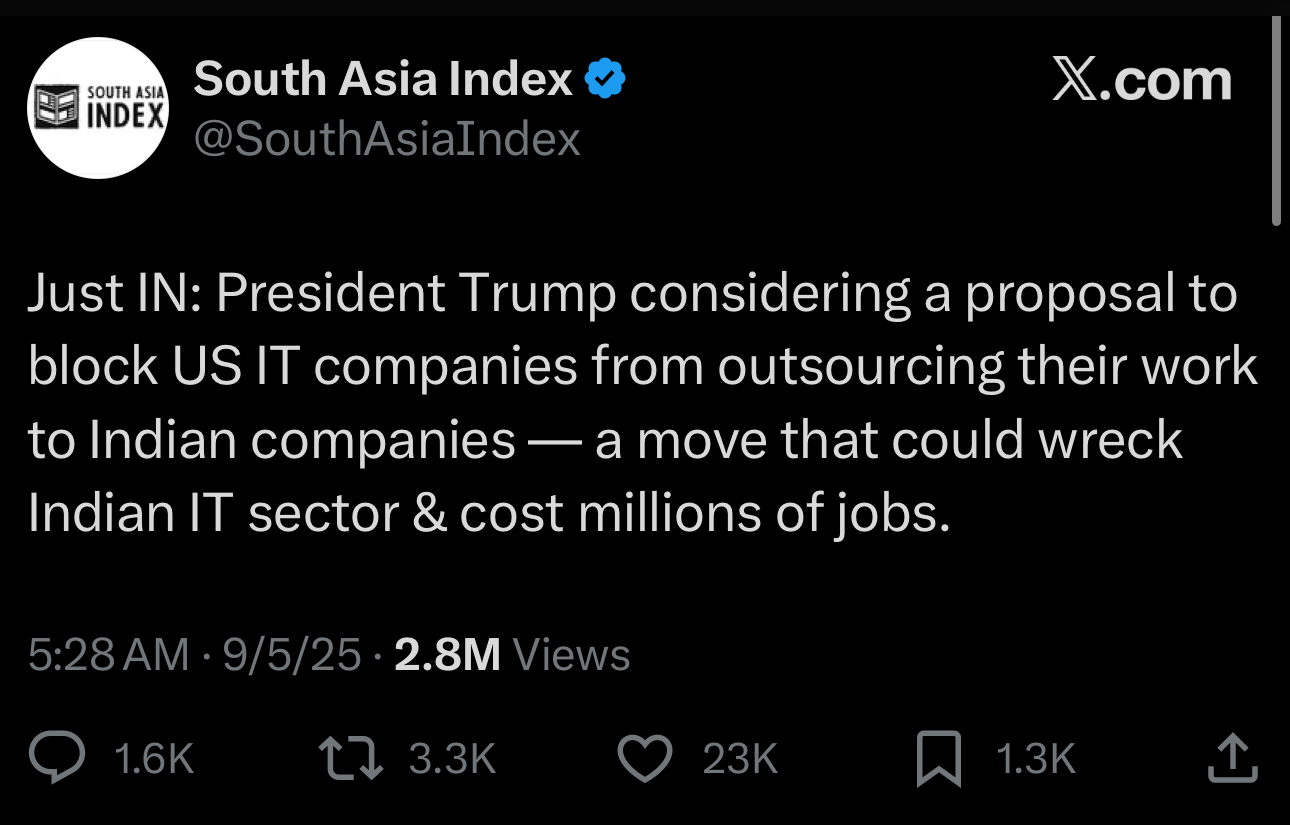Click the Views label beside 2.8M
Viewport: 1290px width, 825px height.
pos(571,656)
